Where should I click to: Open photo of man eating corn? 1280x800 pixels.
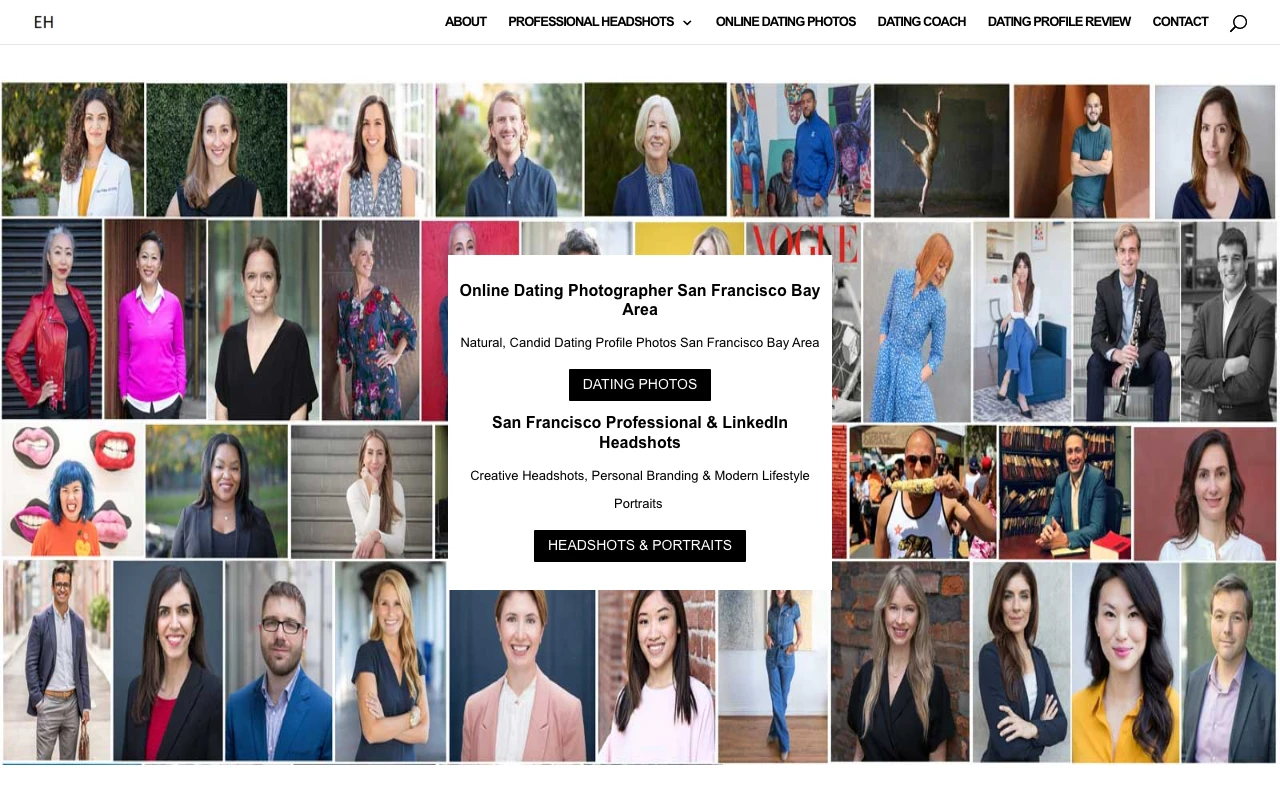922,491
